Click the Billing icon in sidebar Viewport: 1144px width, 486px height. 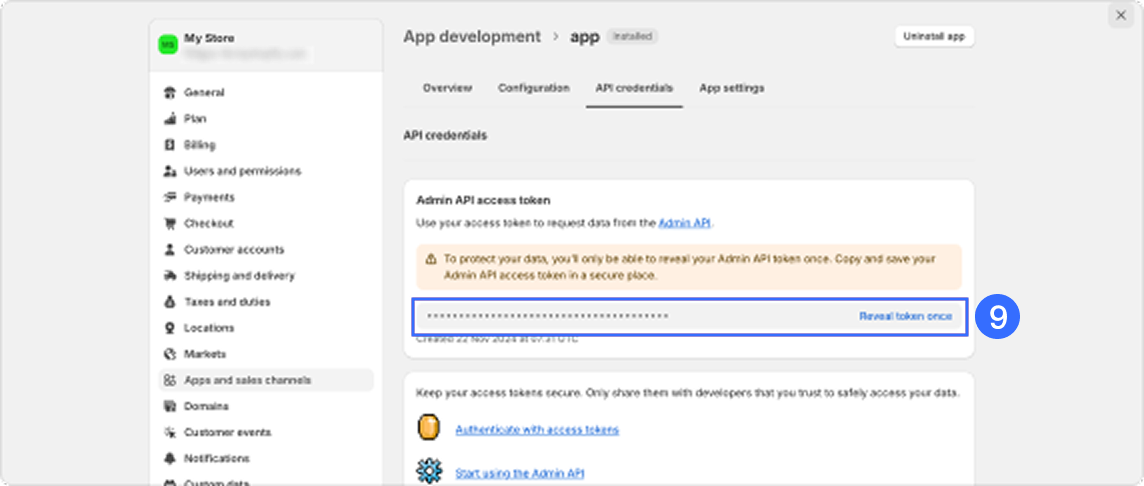click(170, 145)
